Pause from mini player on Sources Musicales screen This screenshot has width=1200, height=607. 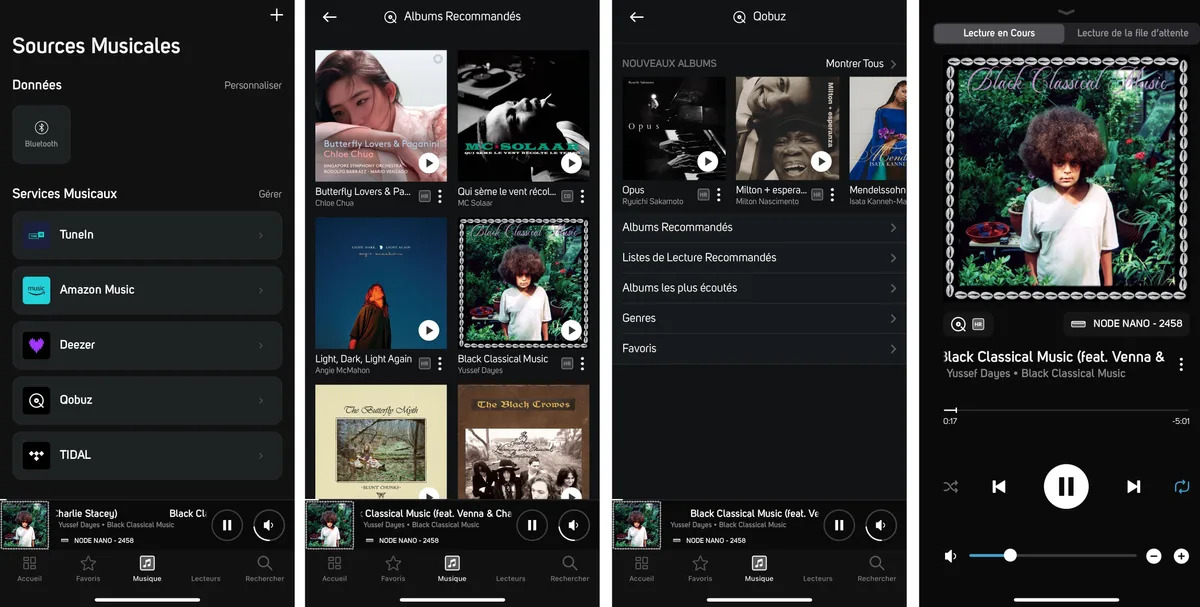[227, 525]
